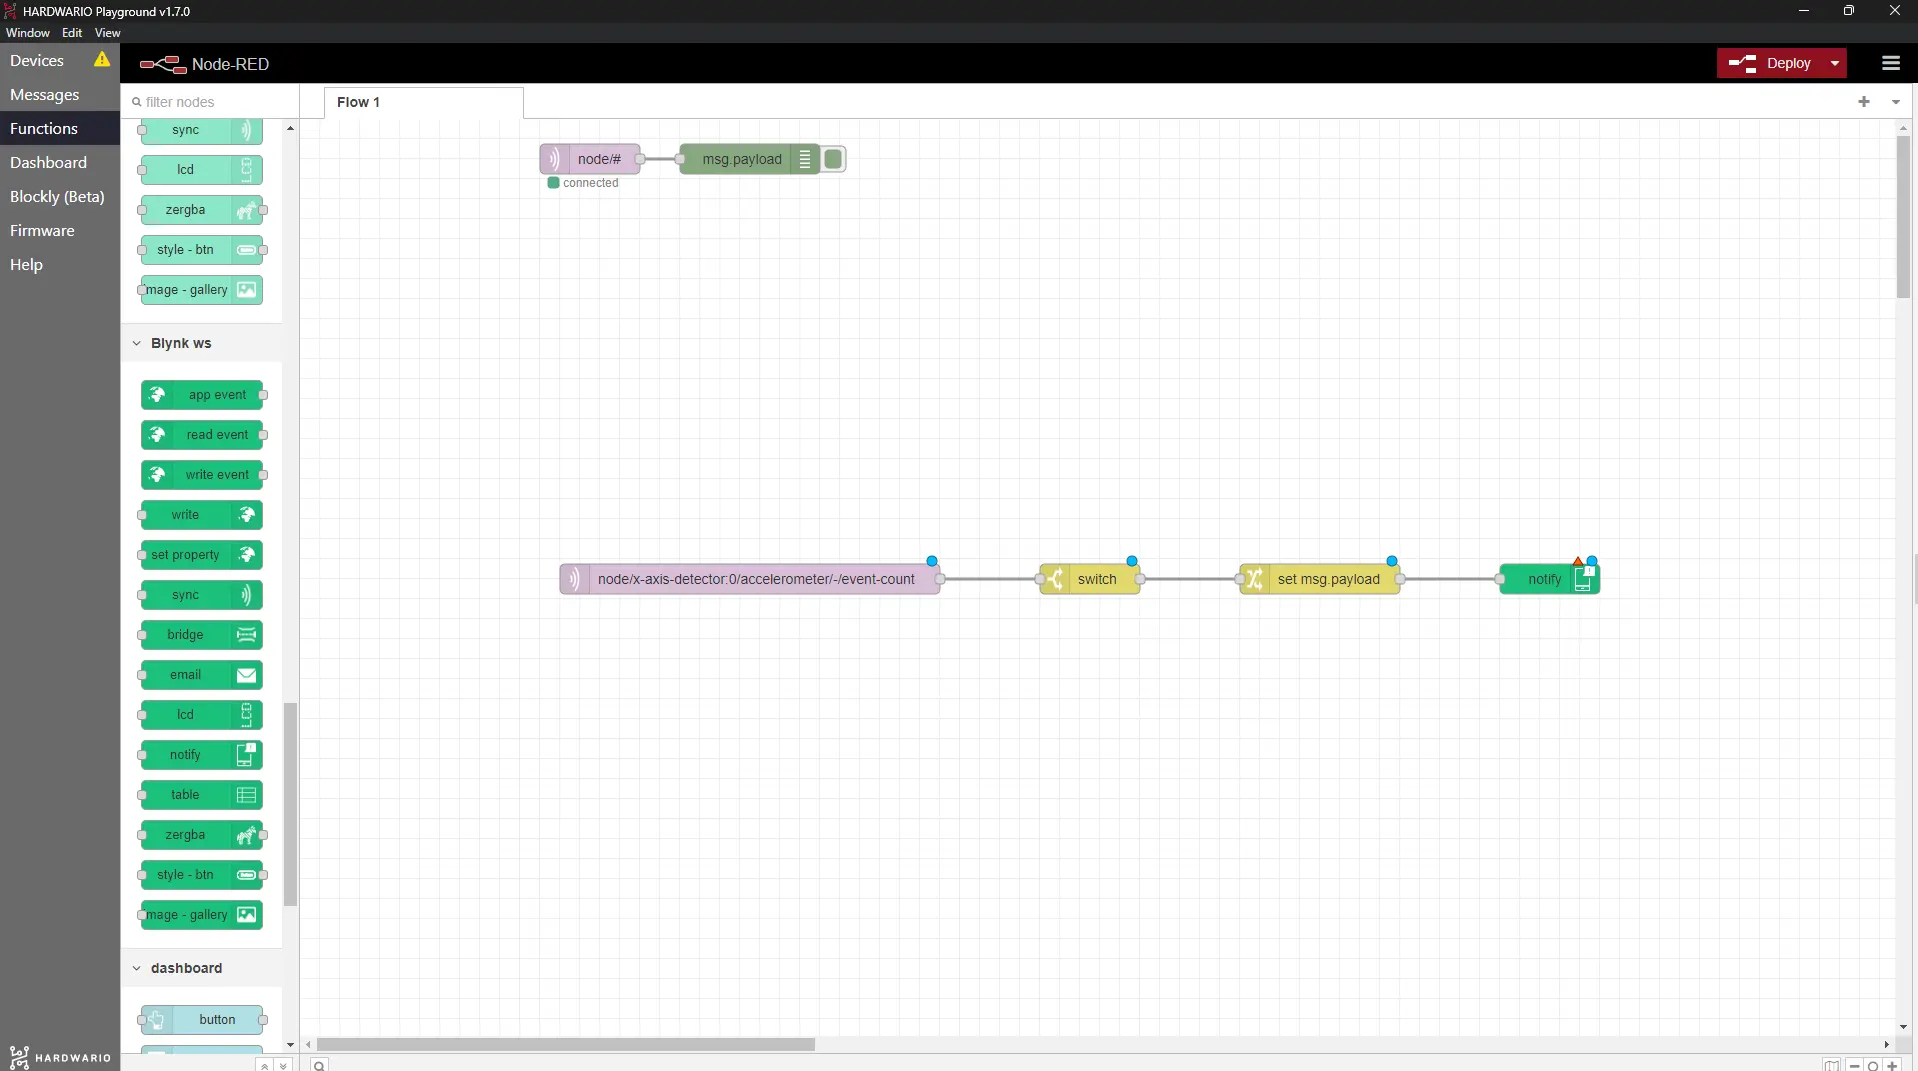This screenshot has height=1071, width=1918.
Task: Select the Blynk ws write palette node
Action: (x=202, y=515)
